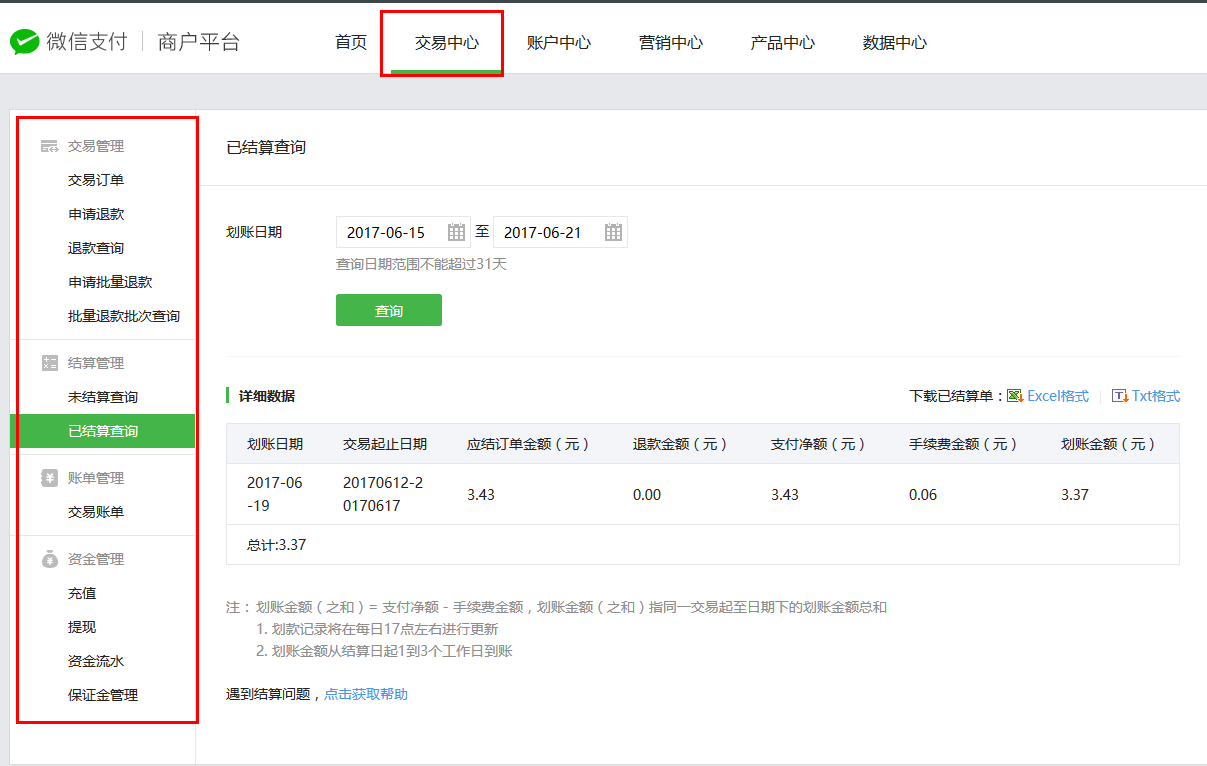
Task: Click the Txt format download icon
Action: point(1120,396)
